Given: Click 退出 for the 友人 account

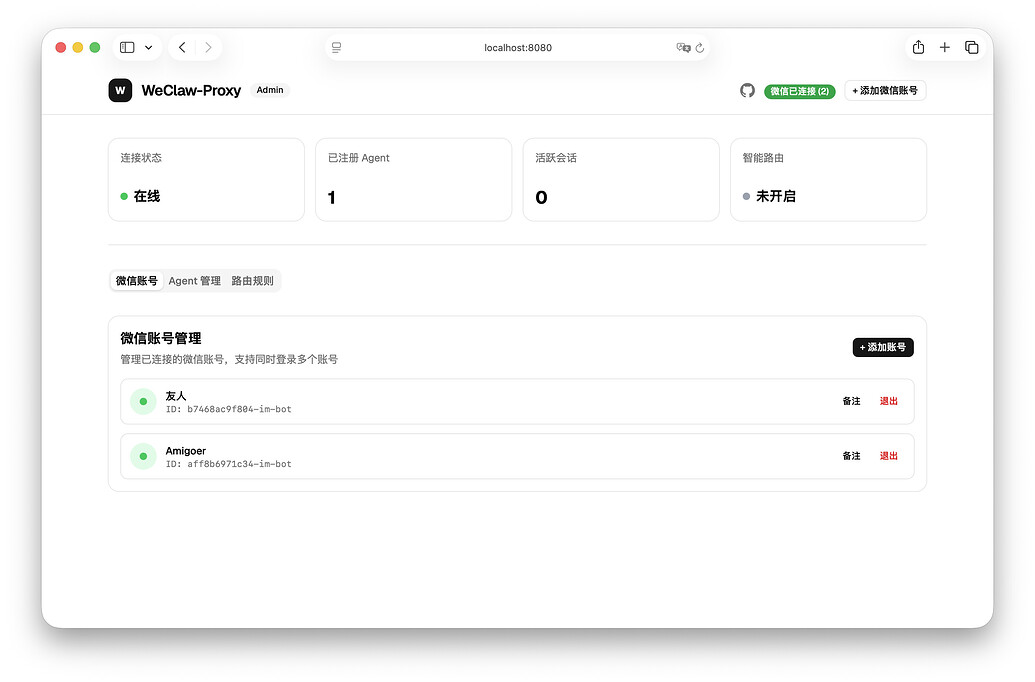Looking at the screenshot, I should 888,401.
